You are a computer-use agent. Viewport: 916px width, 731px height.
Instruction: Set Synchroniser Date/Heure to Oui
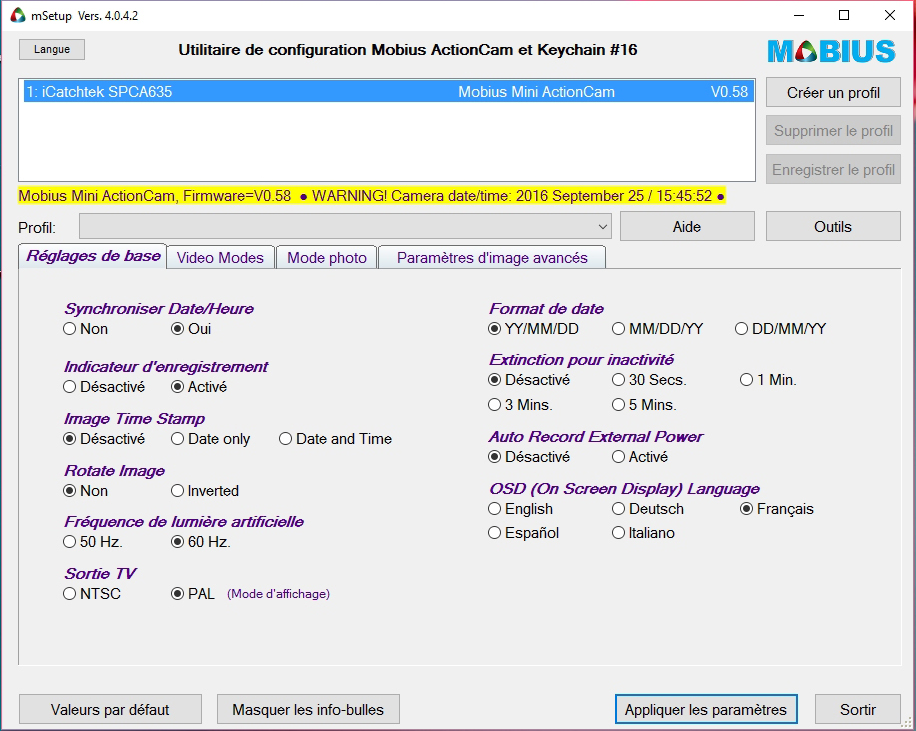coord(191,329)
